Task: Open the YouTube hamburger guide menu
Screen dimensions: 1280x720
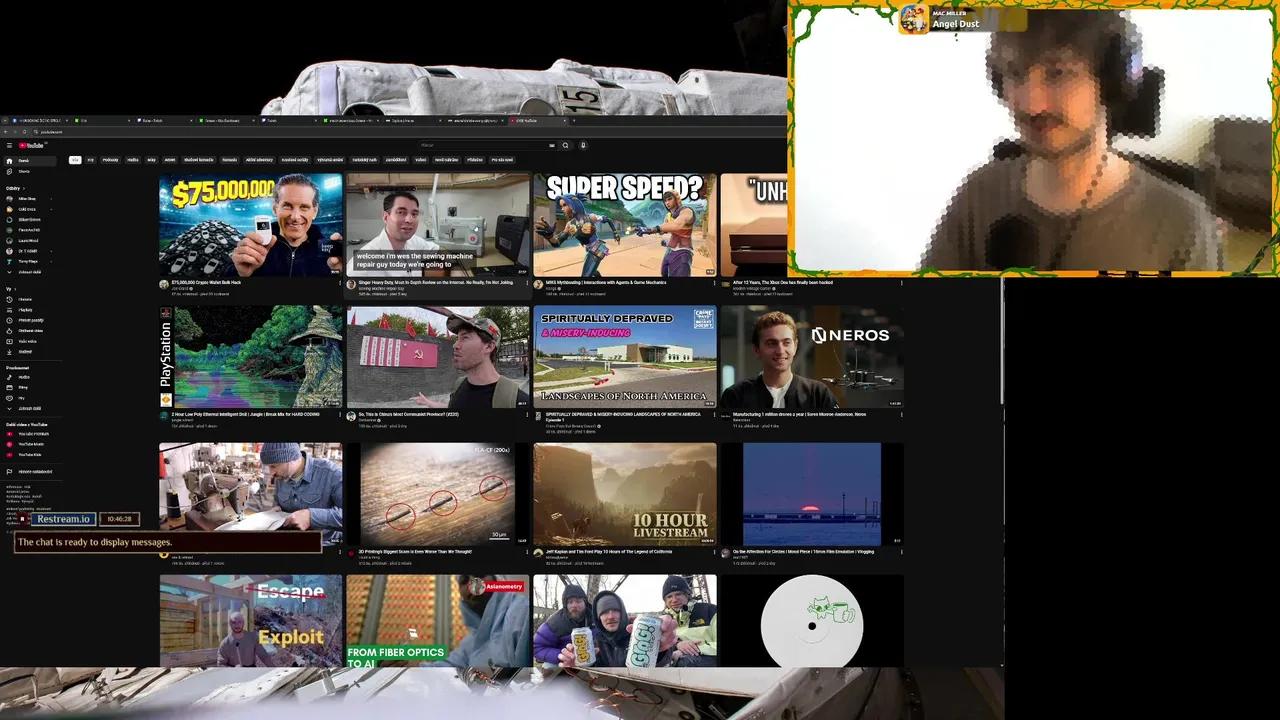Action: click(9, 145)
